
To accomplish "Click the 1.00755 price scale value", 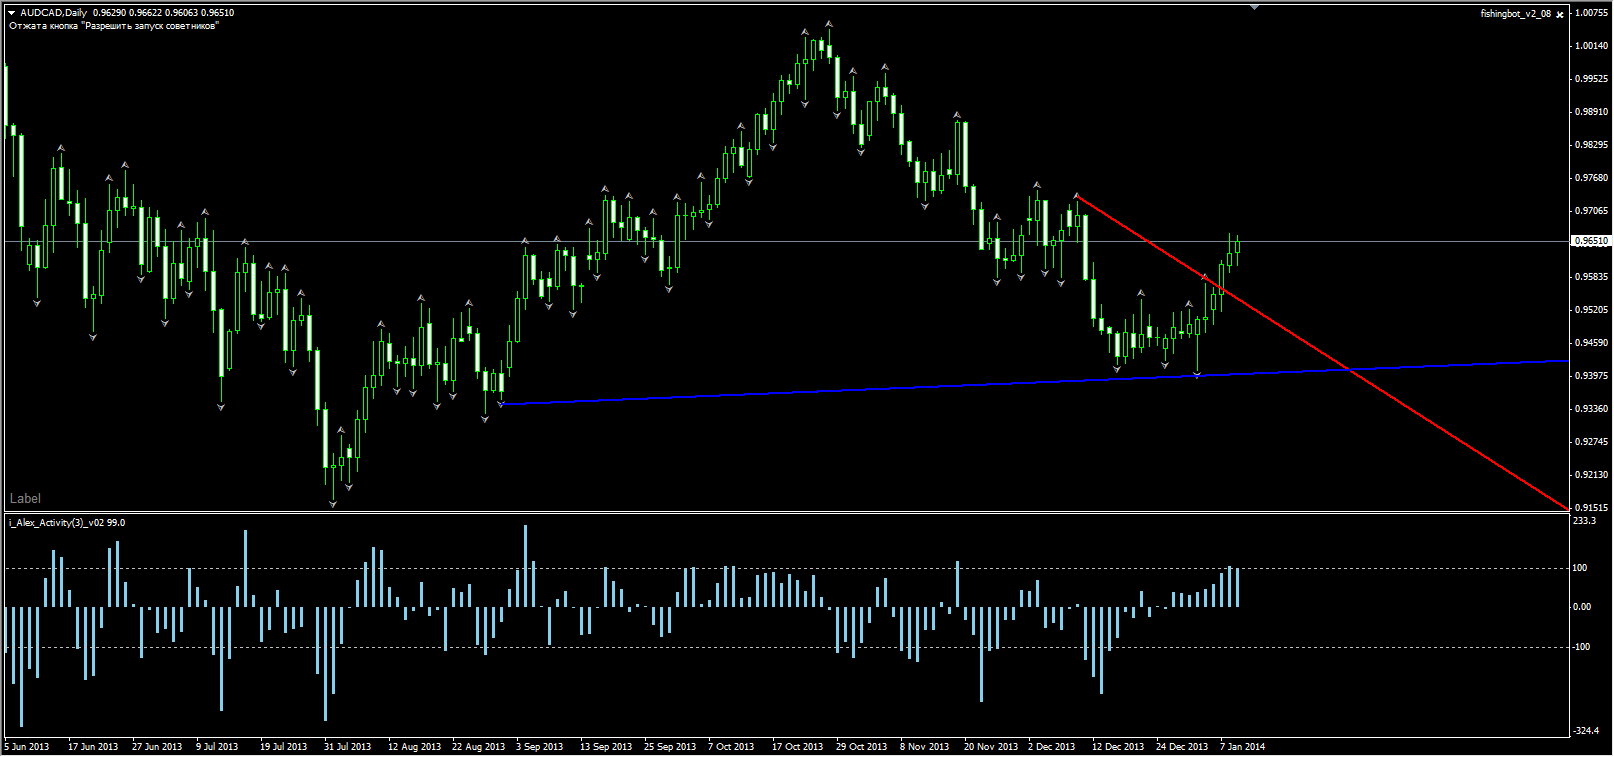I will point(1592,13).
